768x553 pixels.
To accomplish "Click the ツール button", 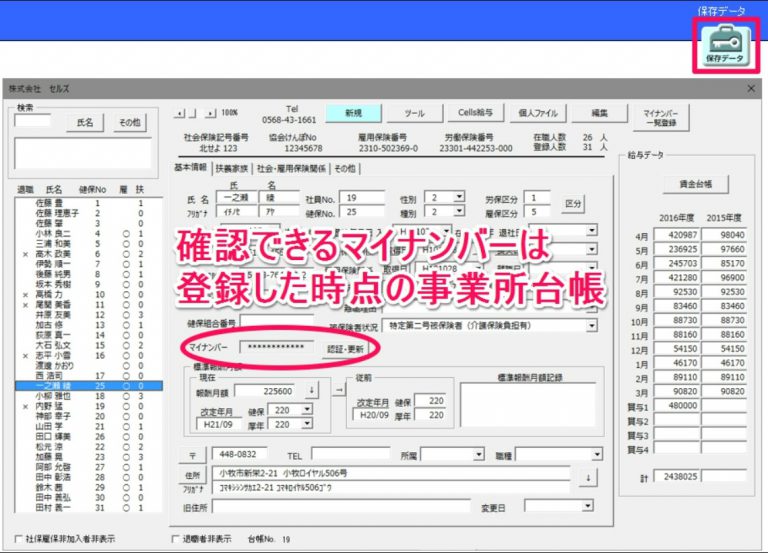I will point(414,113).
